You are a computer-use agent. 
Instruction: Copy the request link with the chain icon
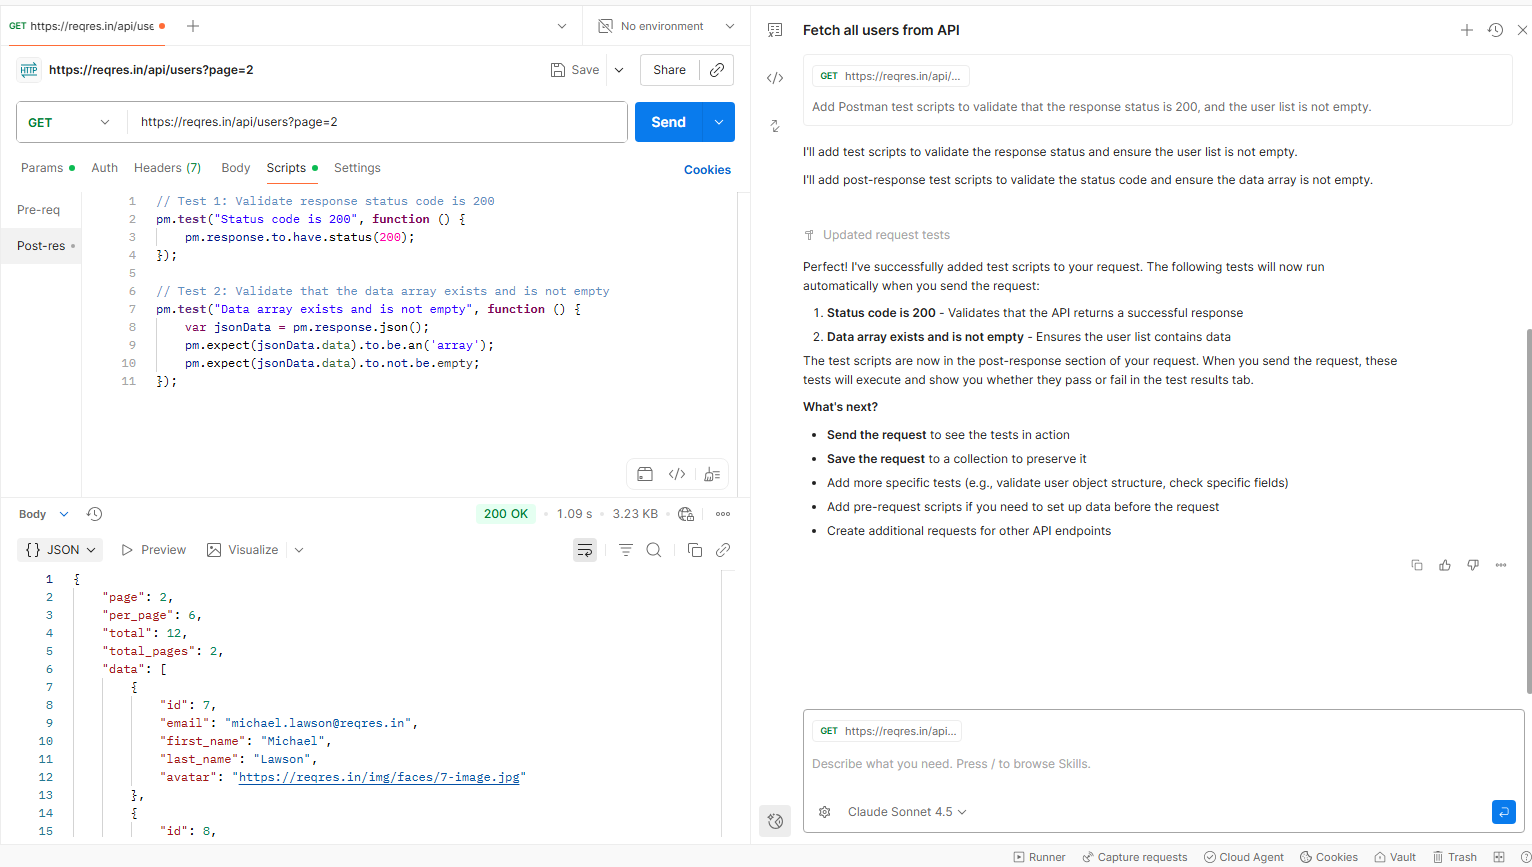717,70
